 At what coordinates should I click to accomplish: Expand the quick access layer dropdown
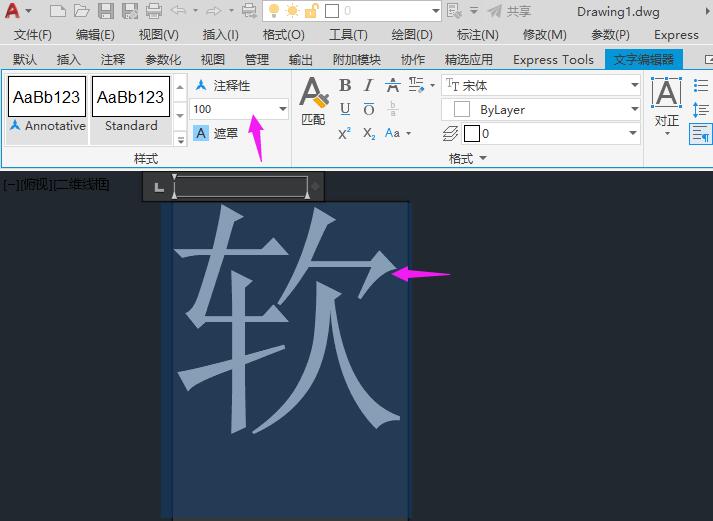(436, 10)
